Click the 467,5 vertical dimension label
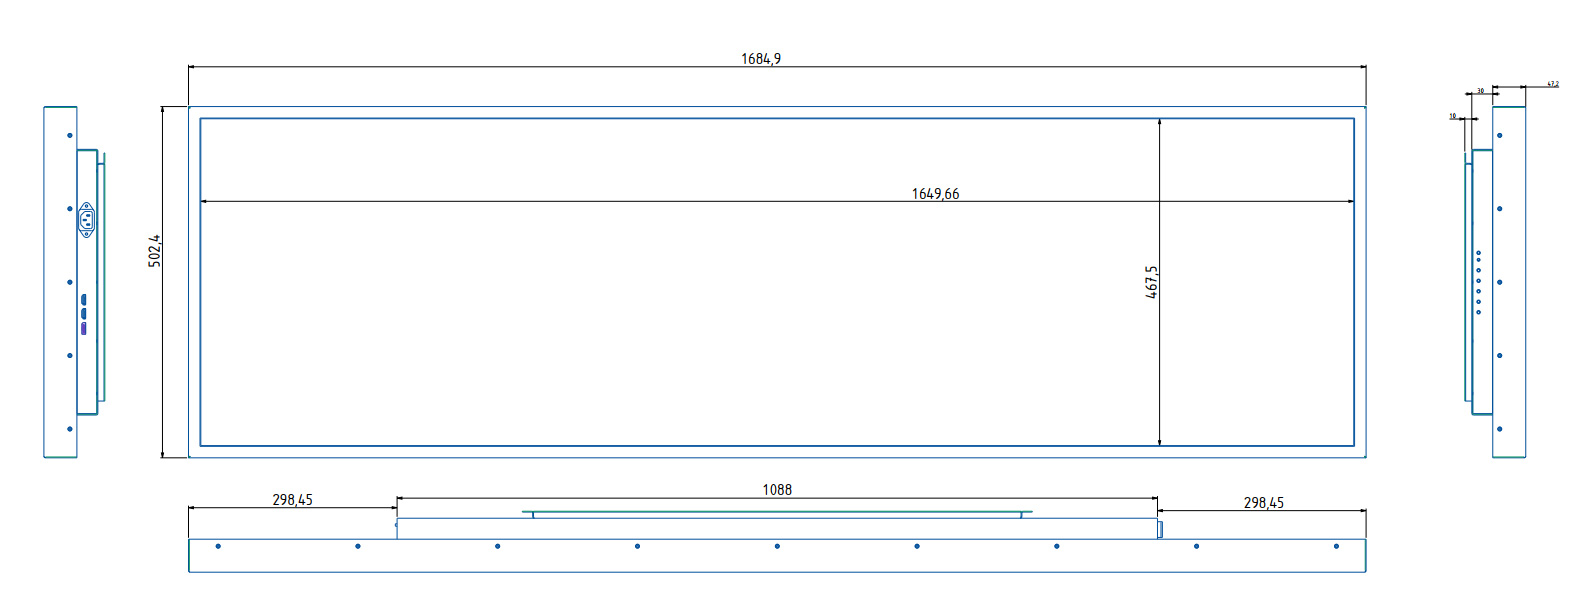The height and width of the screenshot is (597, 1570). 1151,282
